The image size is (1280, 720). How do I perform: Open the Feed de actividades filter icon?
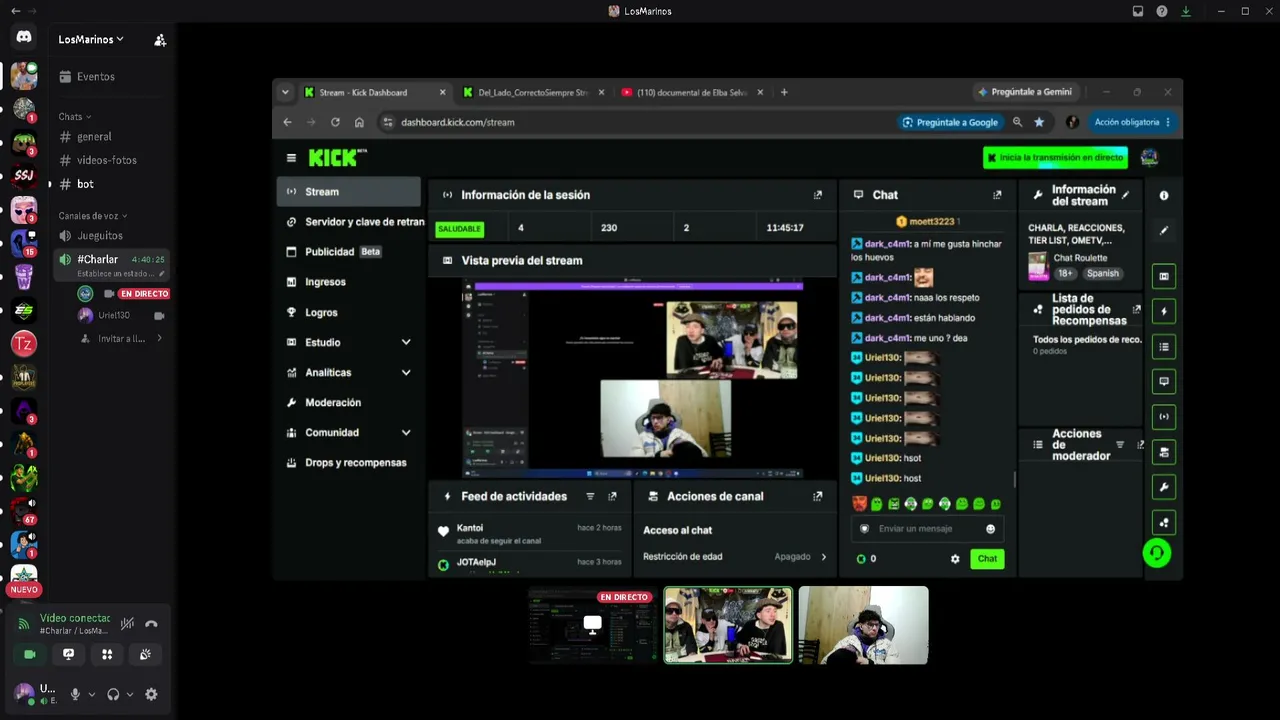[590, 496]
